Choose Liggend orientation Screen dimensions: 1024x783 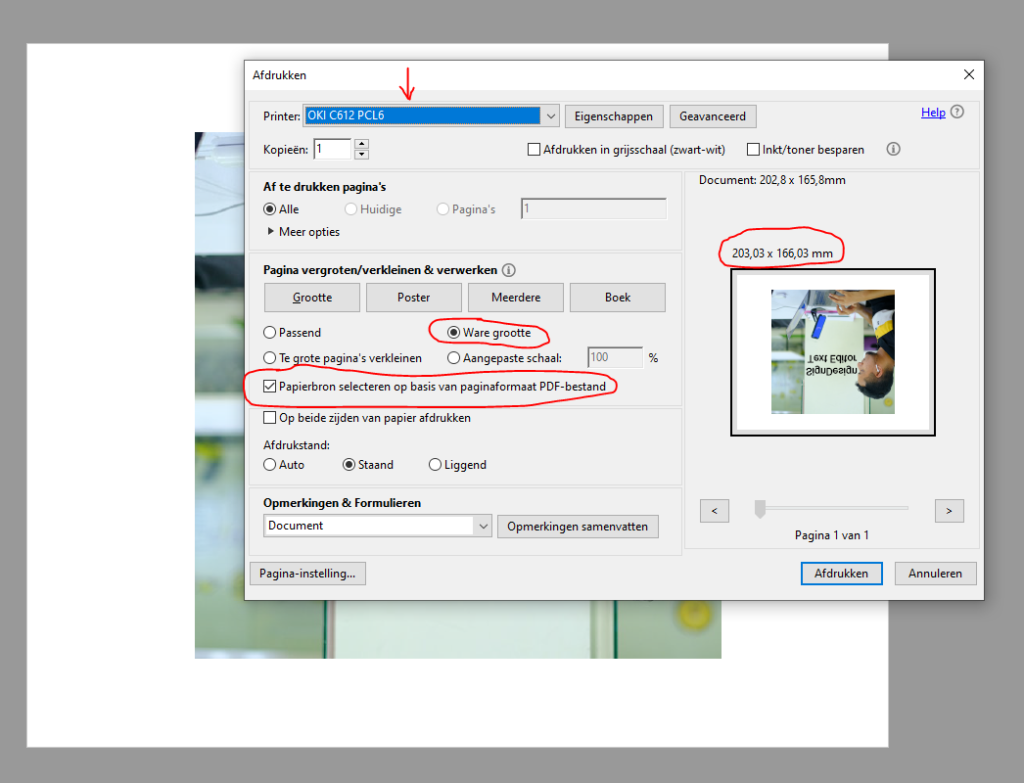pyautogui.click(x=435, y=465)
